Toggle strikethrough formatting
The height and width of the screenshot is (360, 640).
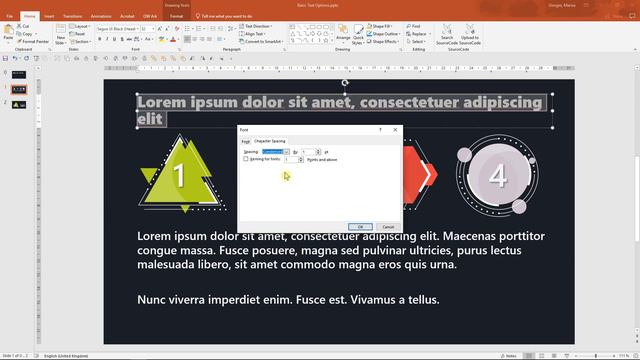(129, 40)
